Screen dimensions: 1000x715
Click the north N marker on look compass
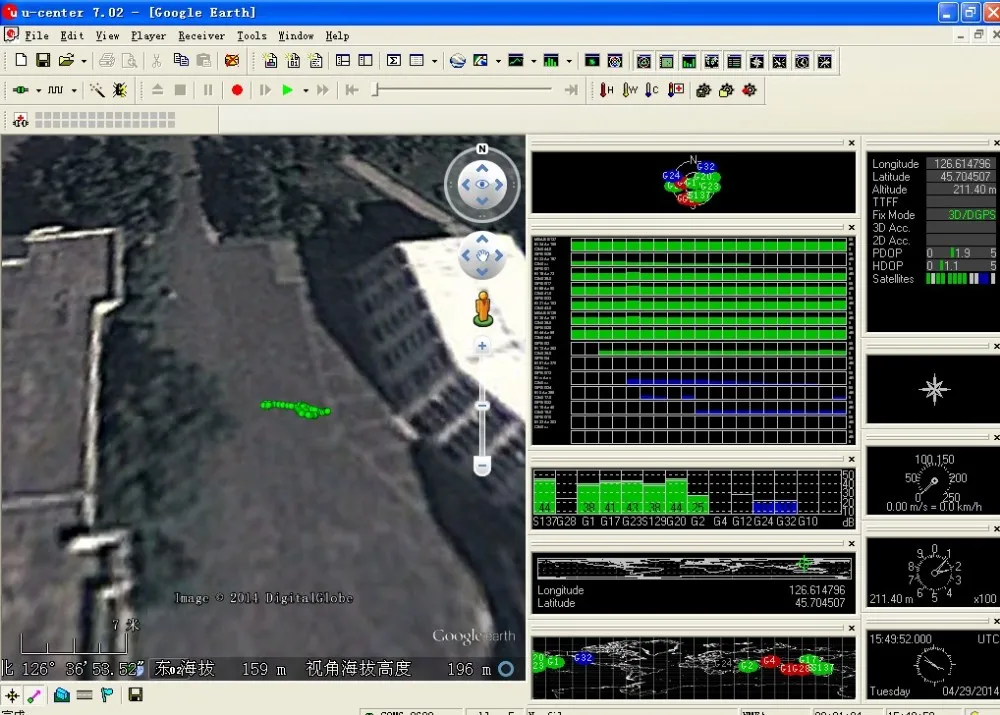(482, 149)
